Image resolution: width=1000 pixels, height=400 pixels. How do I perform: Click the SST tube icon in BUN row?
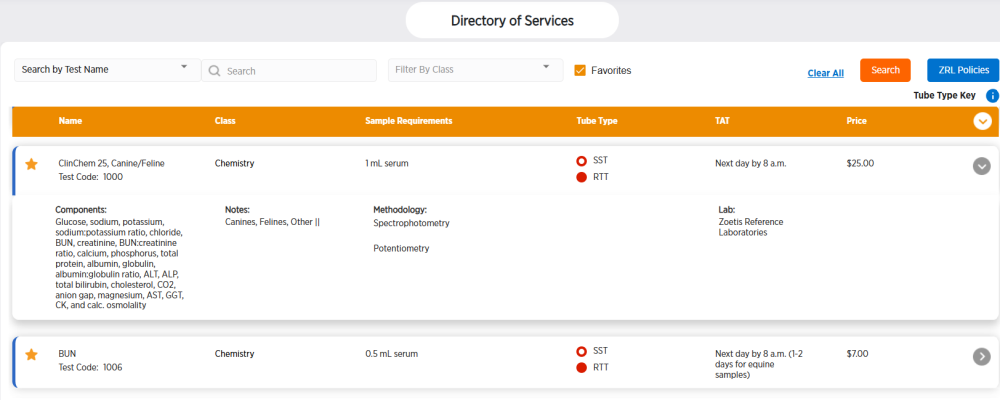[x=581, y=351]
